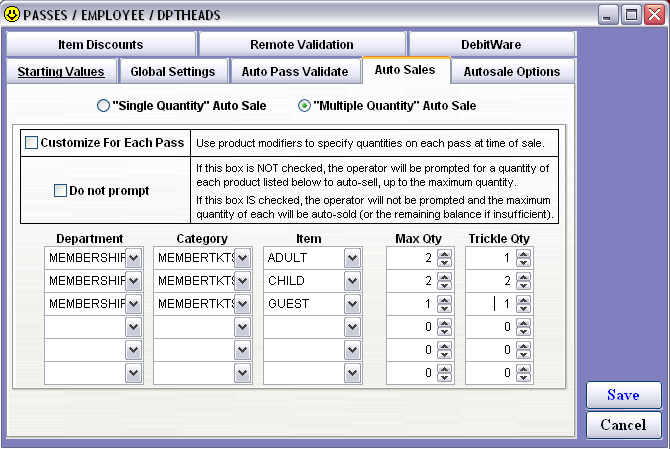The image size is (670, 449).
Task: Open last row empty Category dropdown
Action: click(x=243, y=373)
